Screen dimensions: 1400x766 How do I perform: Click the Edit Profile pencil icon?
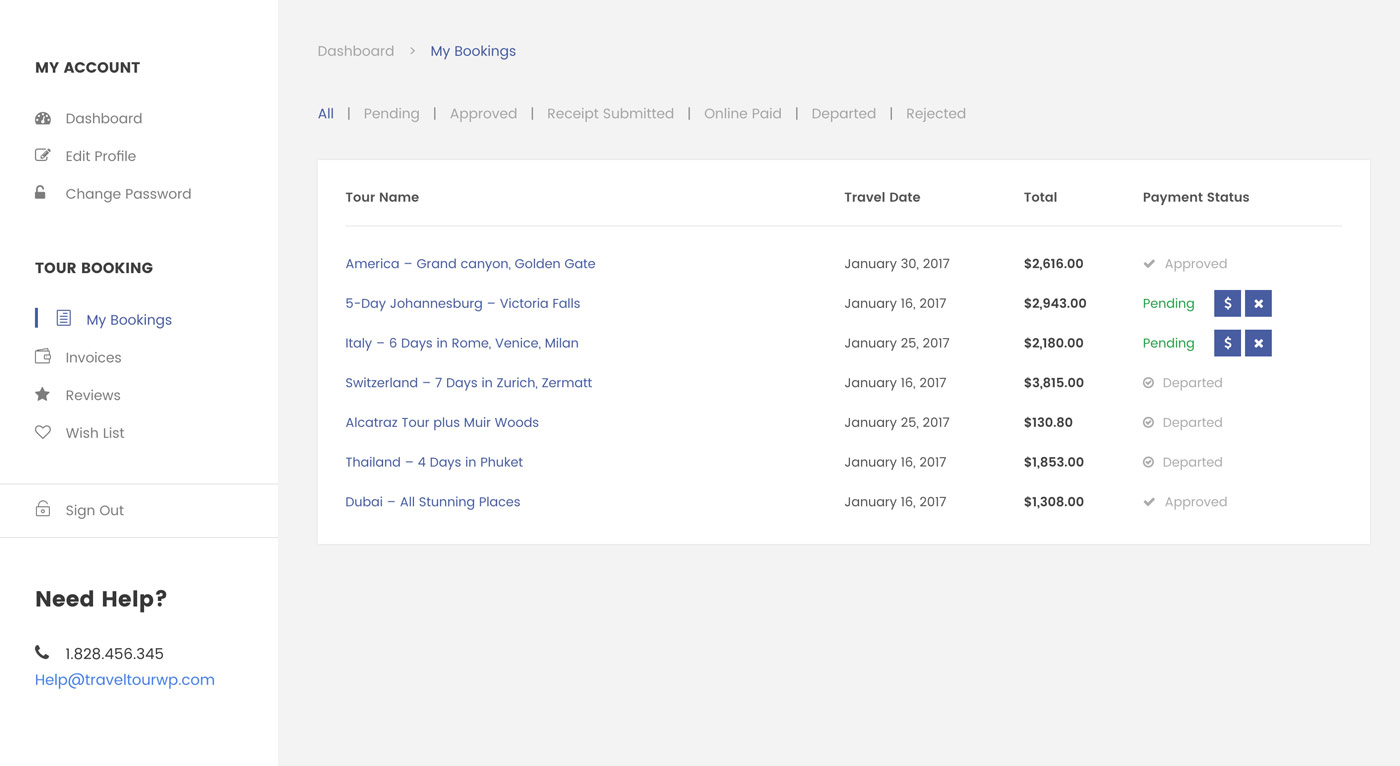coord(43,156)
